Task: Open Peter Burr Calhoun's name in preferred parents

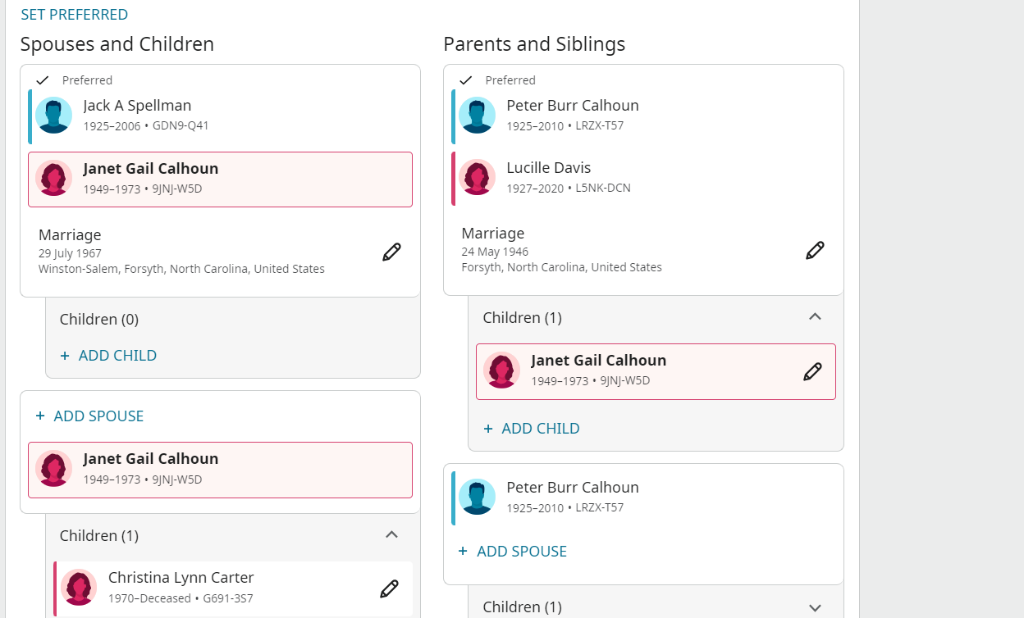Action: coord(572,105)
